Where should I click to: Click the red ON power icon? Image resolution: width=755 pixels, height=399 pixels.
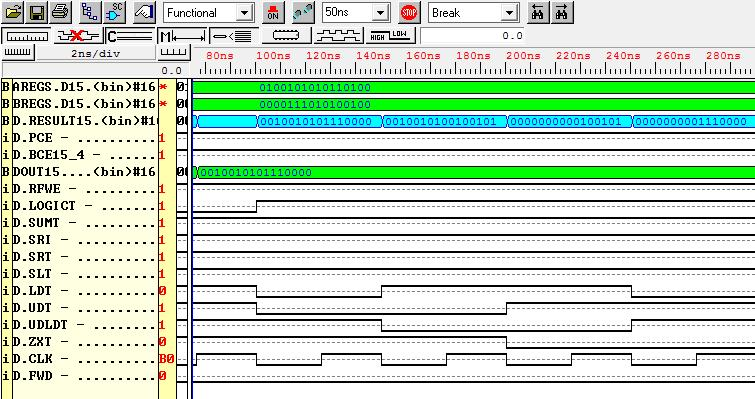click(x=273, y=13)
